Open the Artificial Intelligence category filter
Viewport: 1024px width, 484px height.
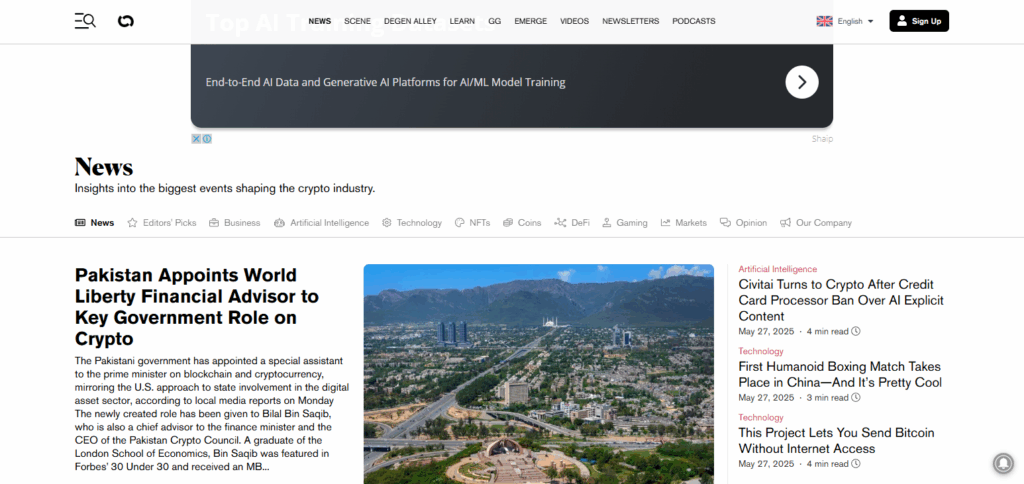[321, 223]
